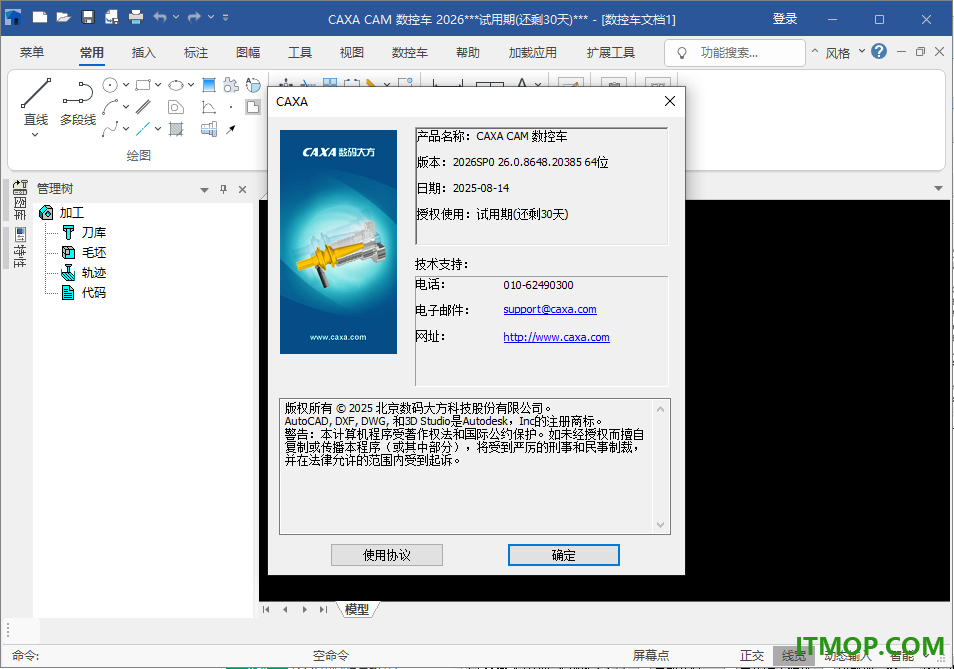Select the rectangle drawing tool

click(143, 85)
